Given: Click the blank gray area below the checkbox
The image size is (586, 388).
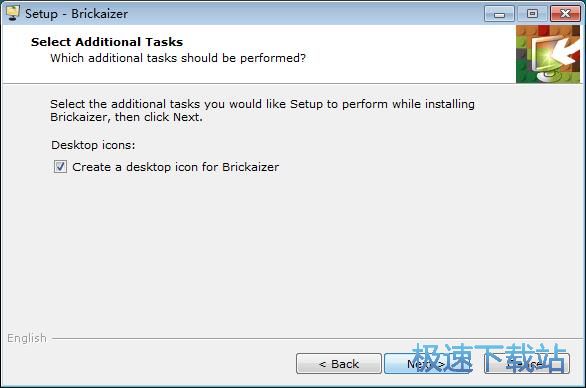Looking at the screenshot, I should coord(292,254).
